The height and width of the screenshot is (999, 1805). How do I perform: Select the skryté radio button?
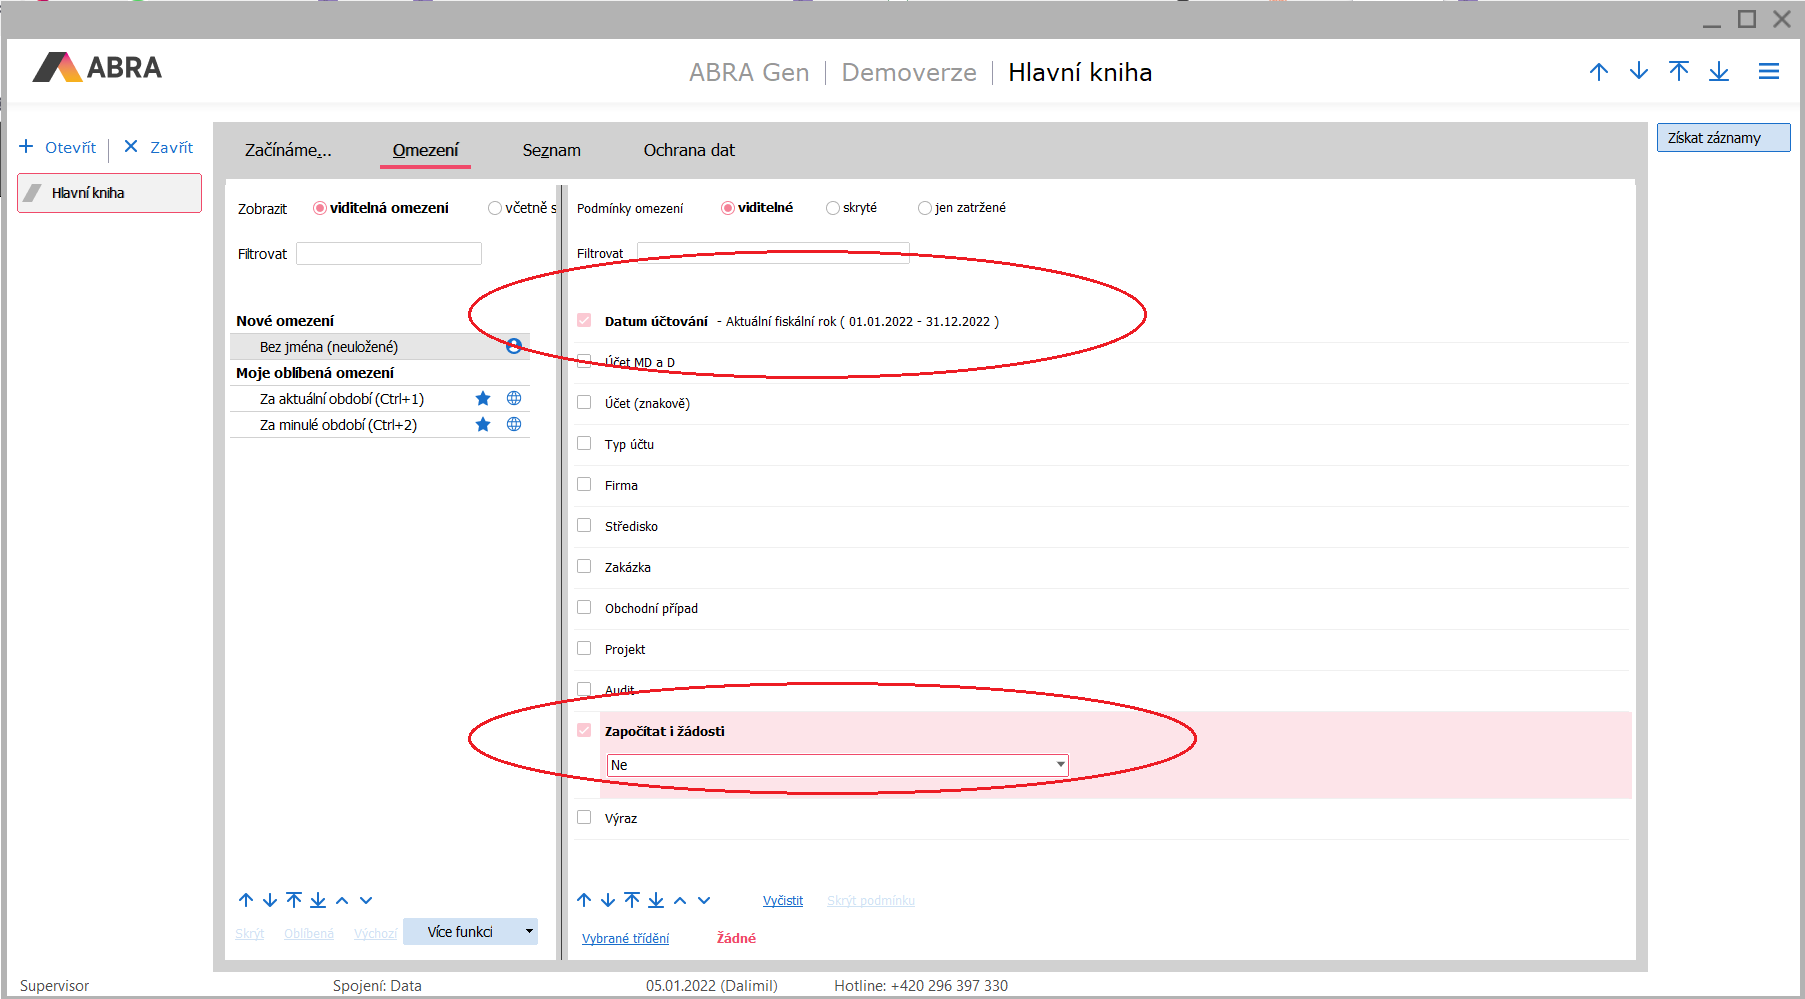(x=832, y=208)
